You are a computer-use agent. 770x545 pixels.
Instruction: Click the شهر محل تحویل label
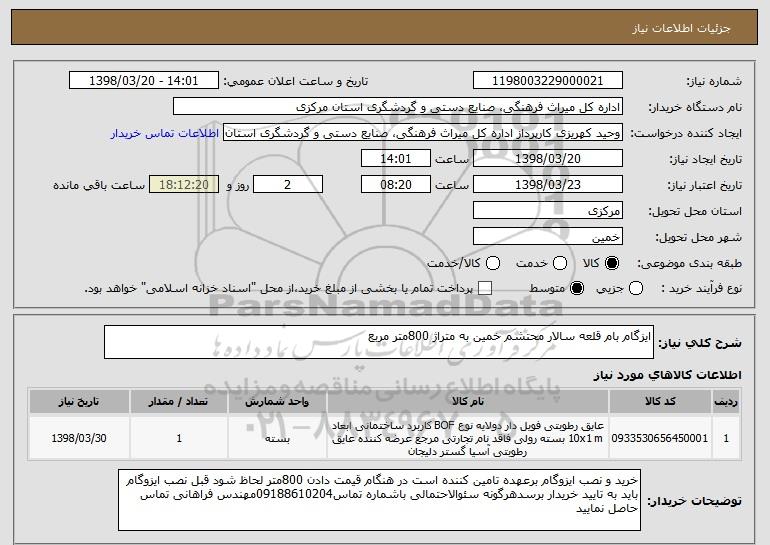tap(698, 237)
